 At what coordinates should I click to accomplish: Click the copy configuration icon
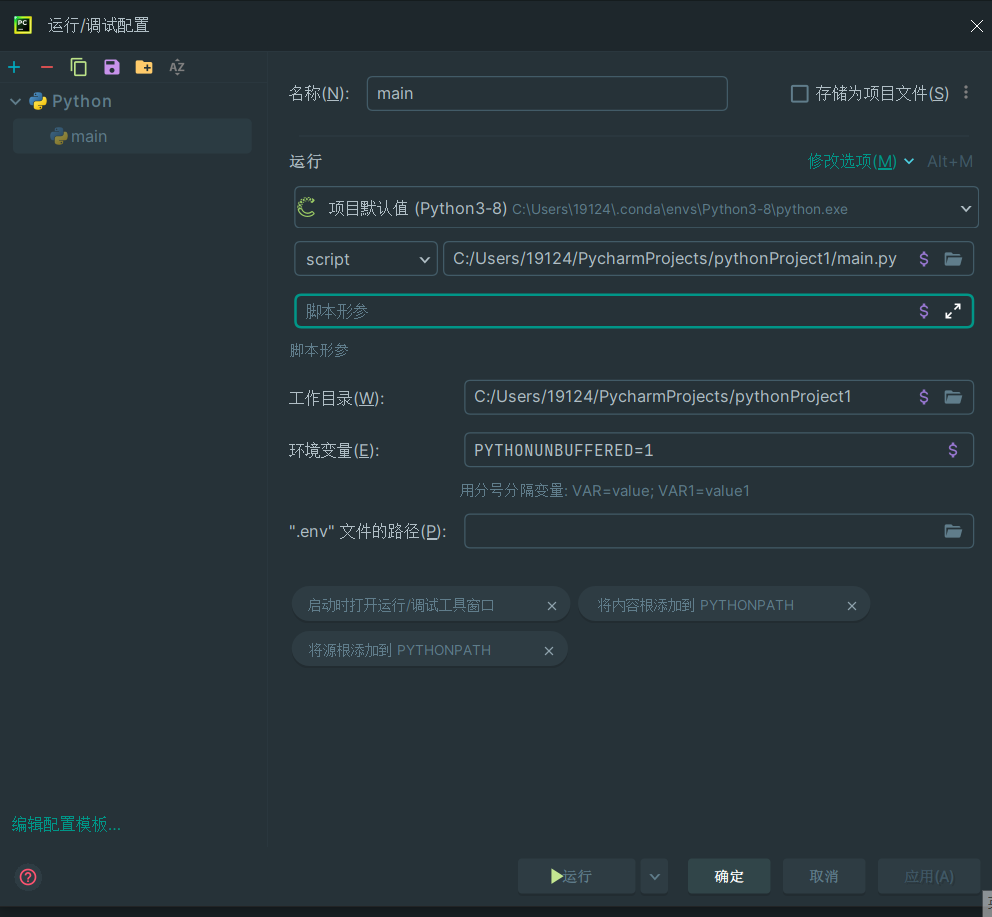click(79, 67)
